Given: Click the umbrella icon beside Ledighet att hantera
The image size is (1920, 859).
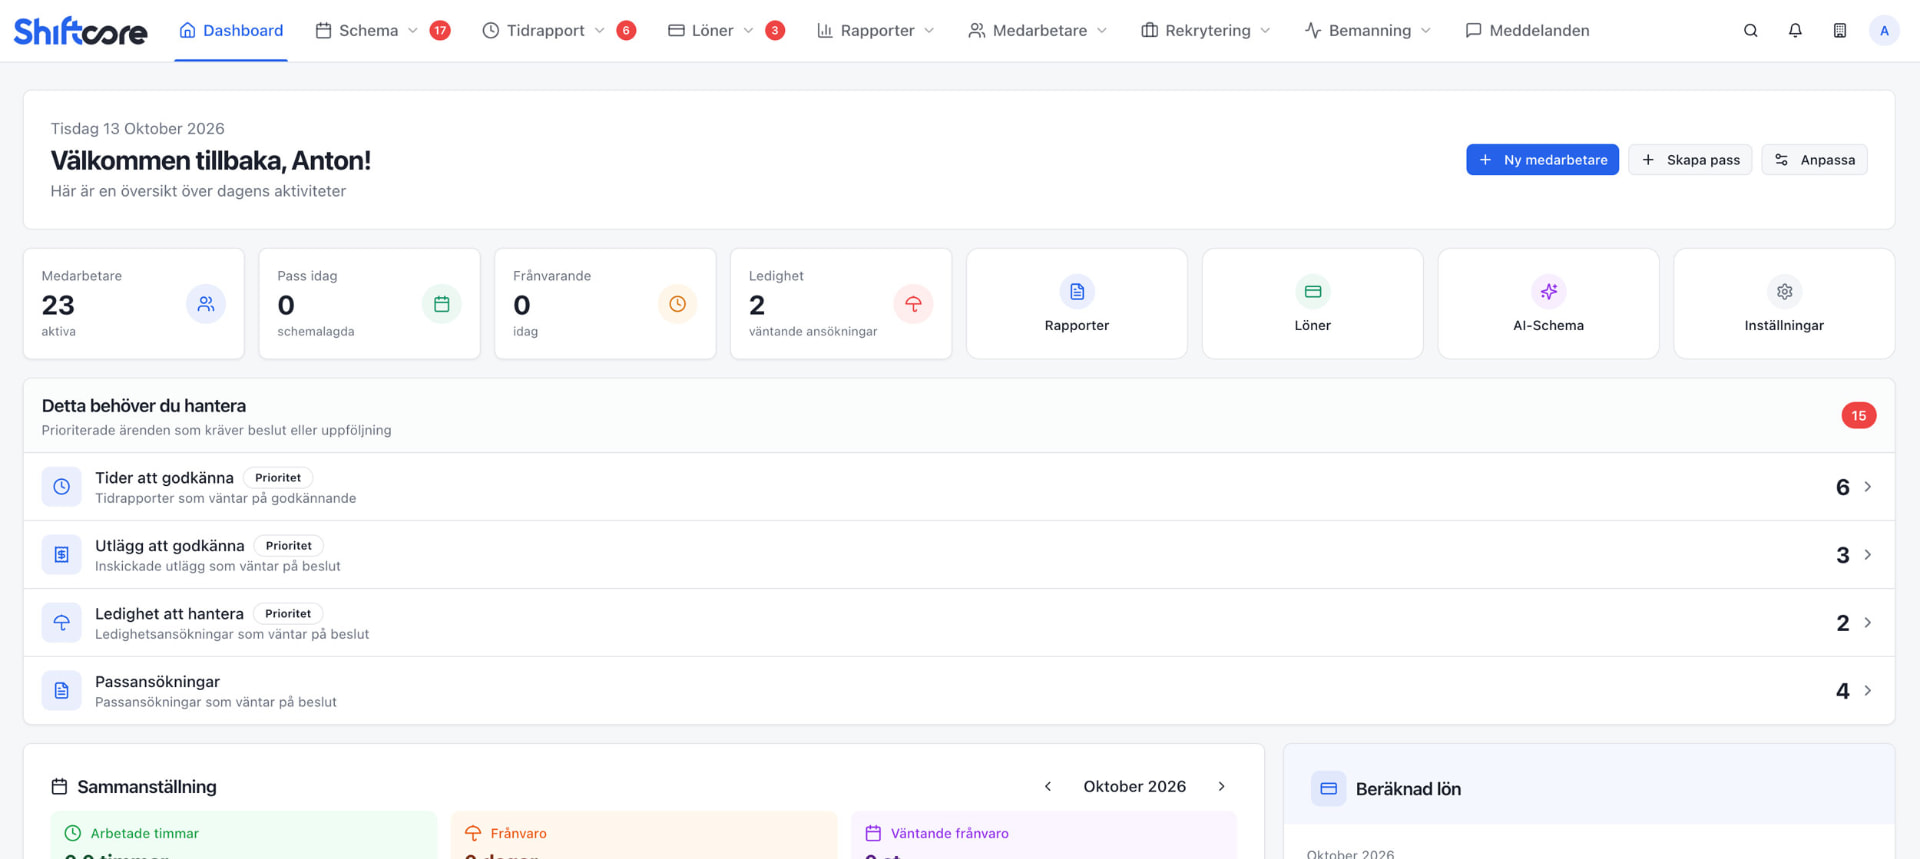Looking at the screenshot, I should click(x=62, y=623).
